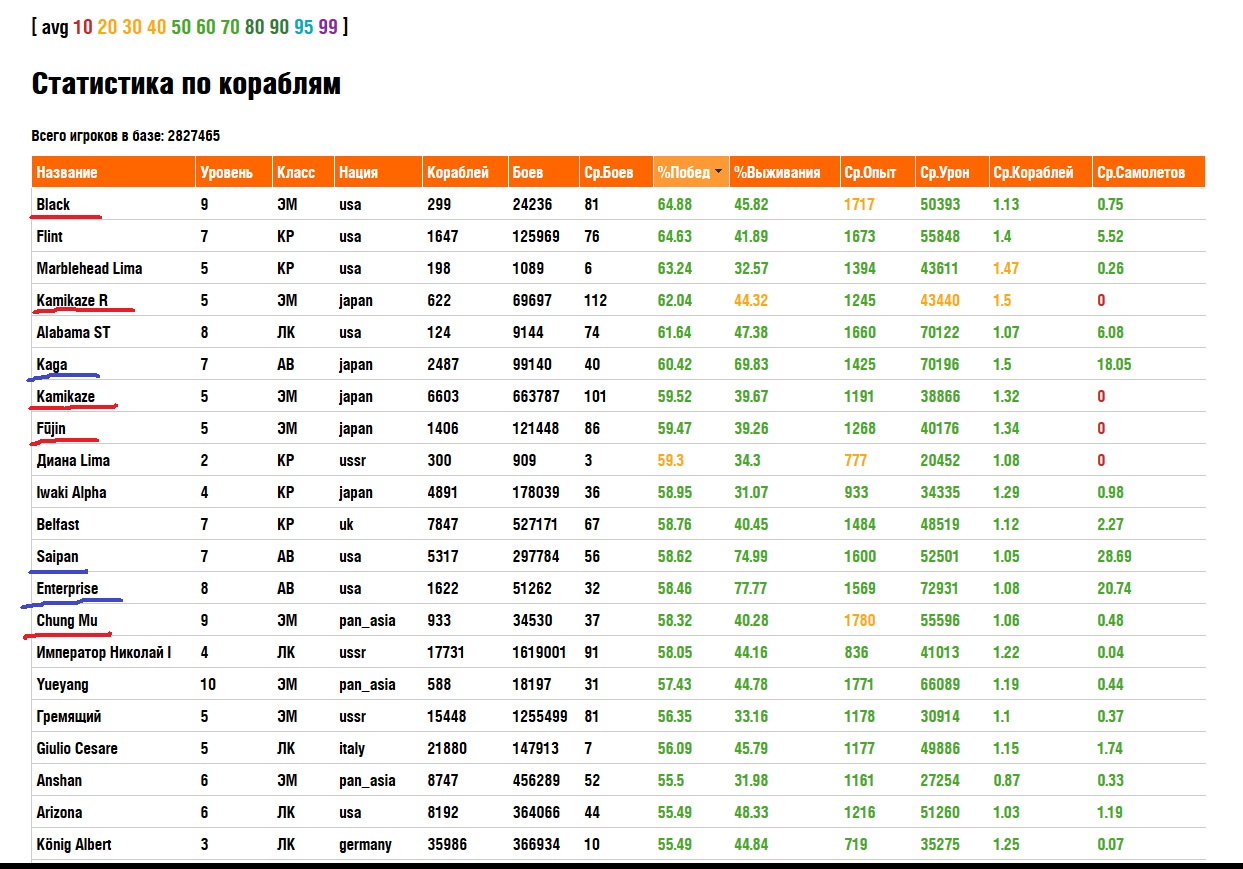Click win rate 64.63 in Flint row
Viewport: 1243px width, 869px height.
tap(675, 236)
